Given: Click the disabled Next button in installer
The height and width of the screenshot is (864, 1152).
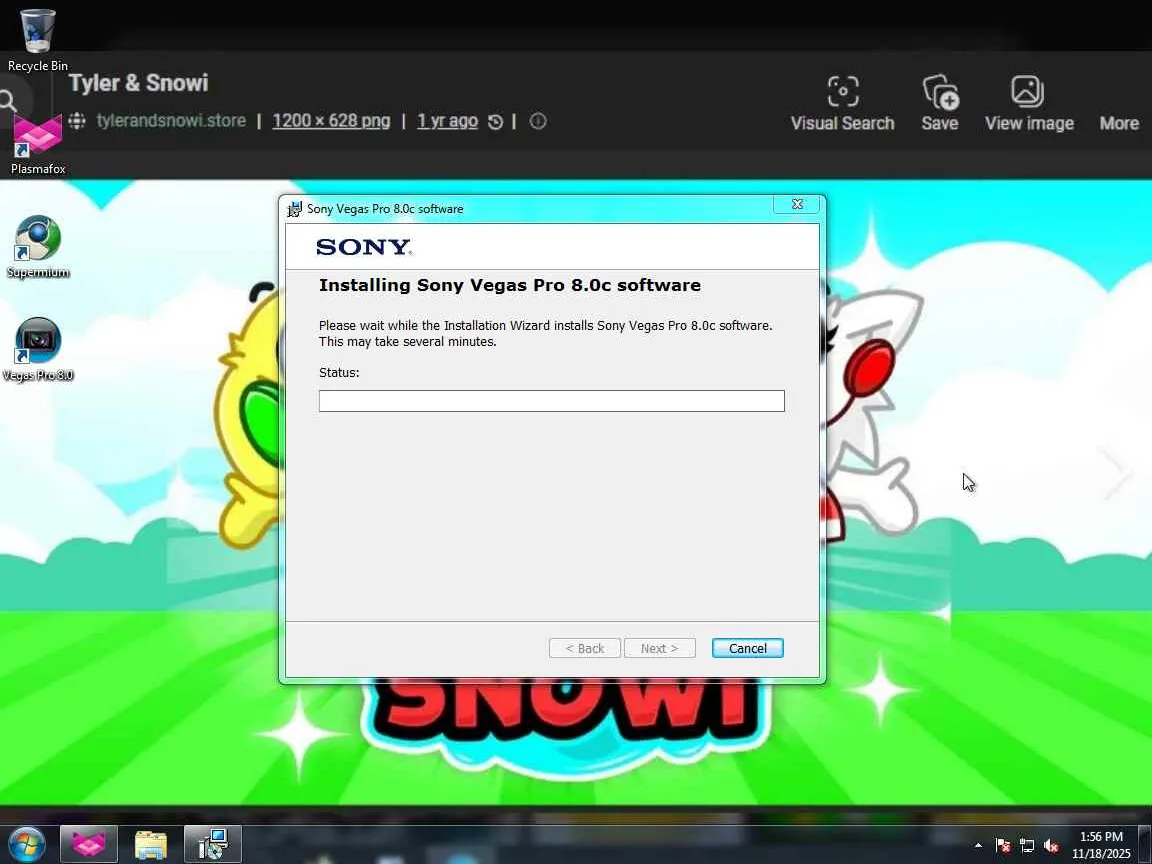Looking at the screenshot, I should tap(659, 648).
